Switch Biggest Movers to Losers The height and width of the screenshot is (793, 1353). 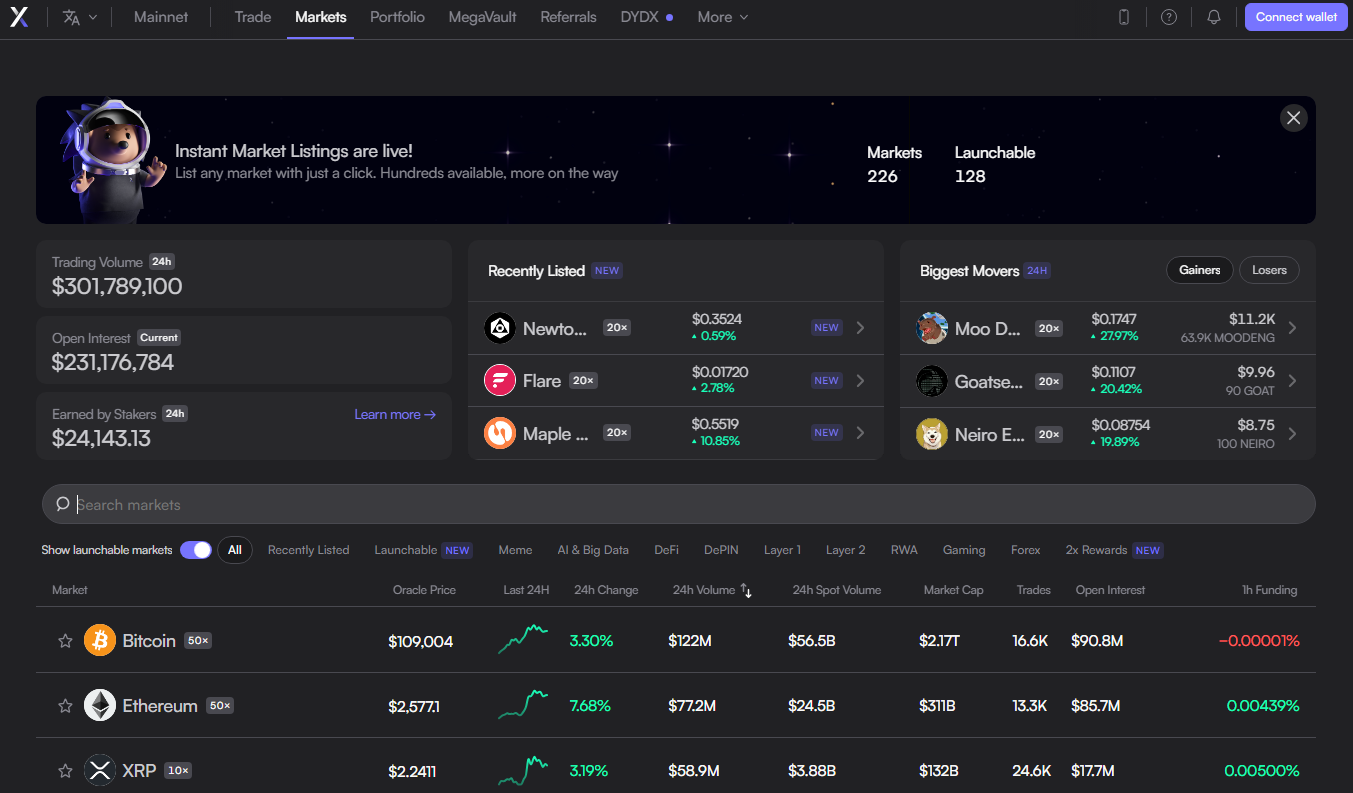point(1270,270)
